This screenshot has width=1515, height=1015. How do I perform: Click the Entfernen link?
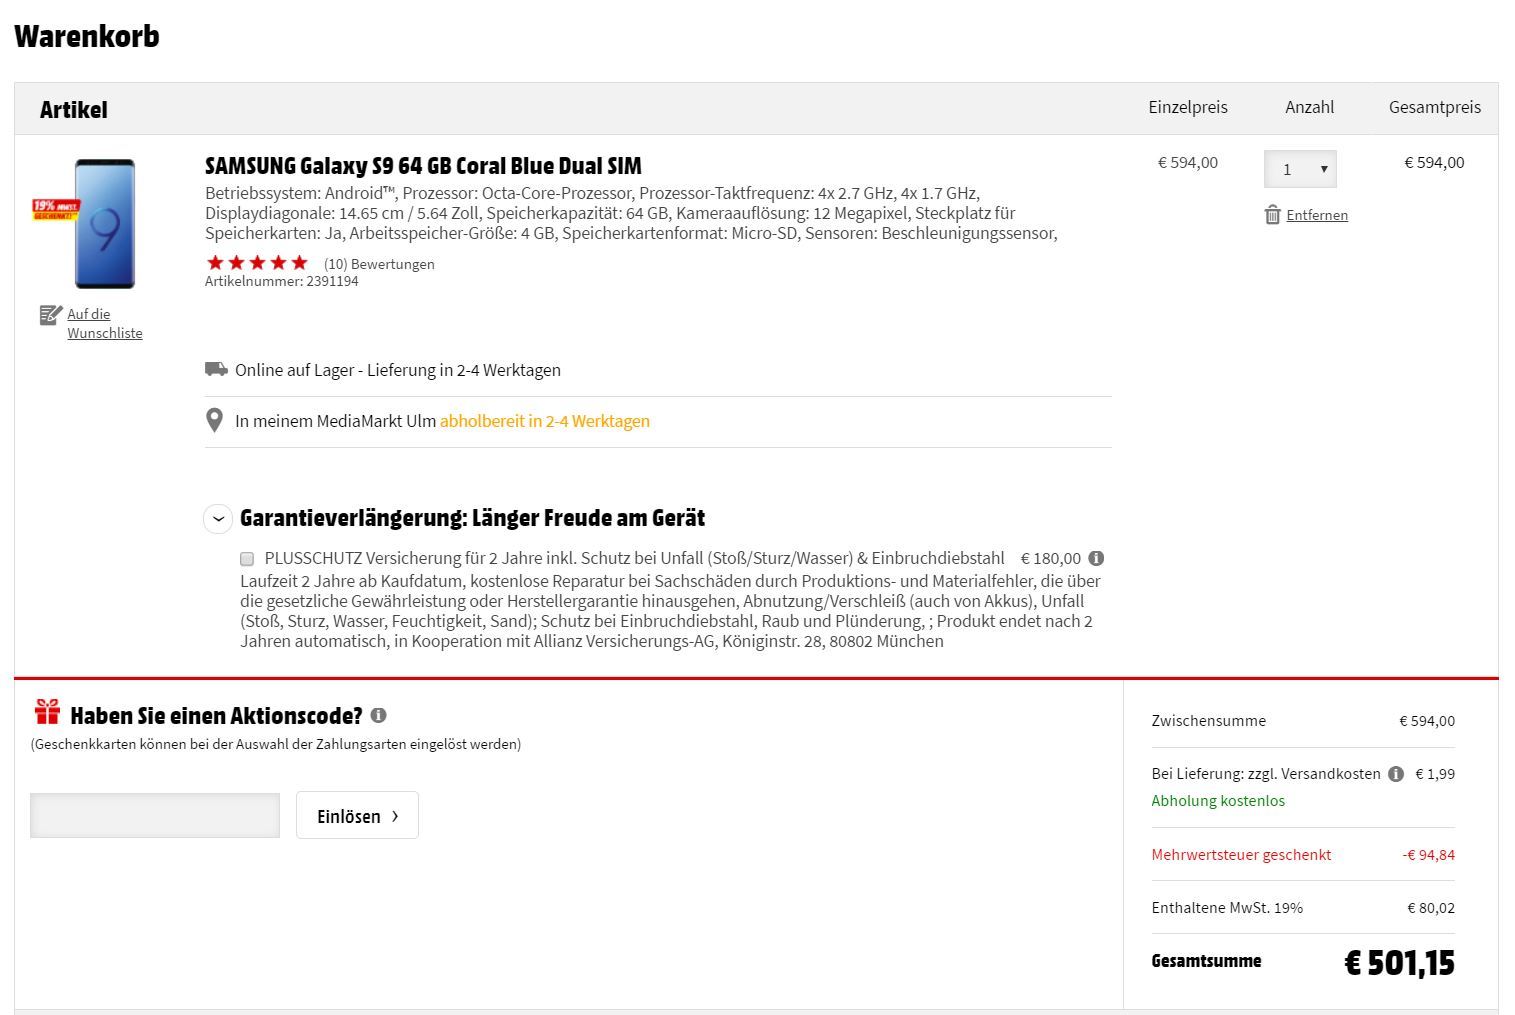(x=1317, y=215)
